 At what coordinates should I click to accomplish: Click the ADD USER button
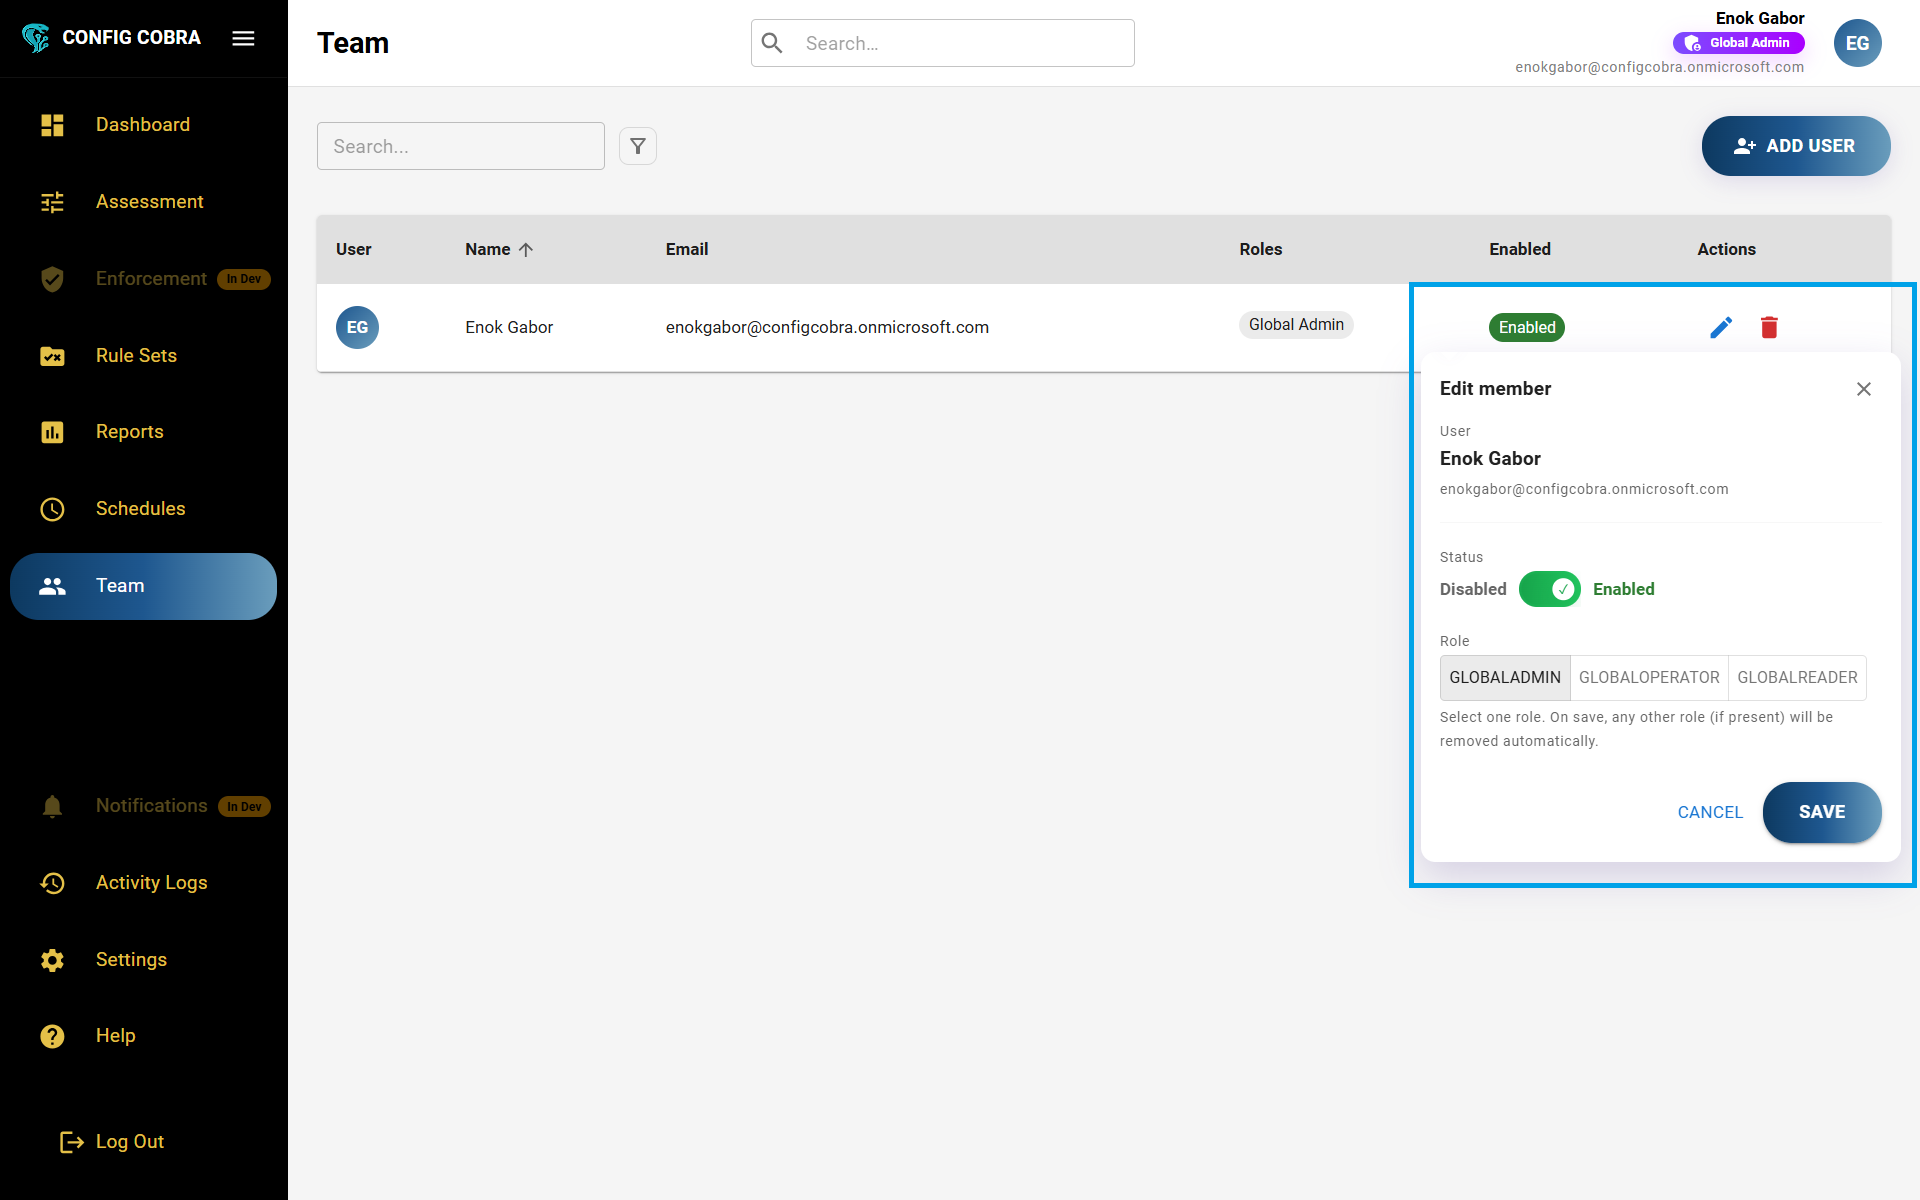(x=1795, y=146)
